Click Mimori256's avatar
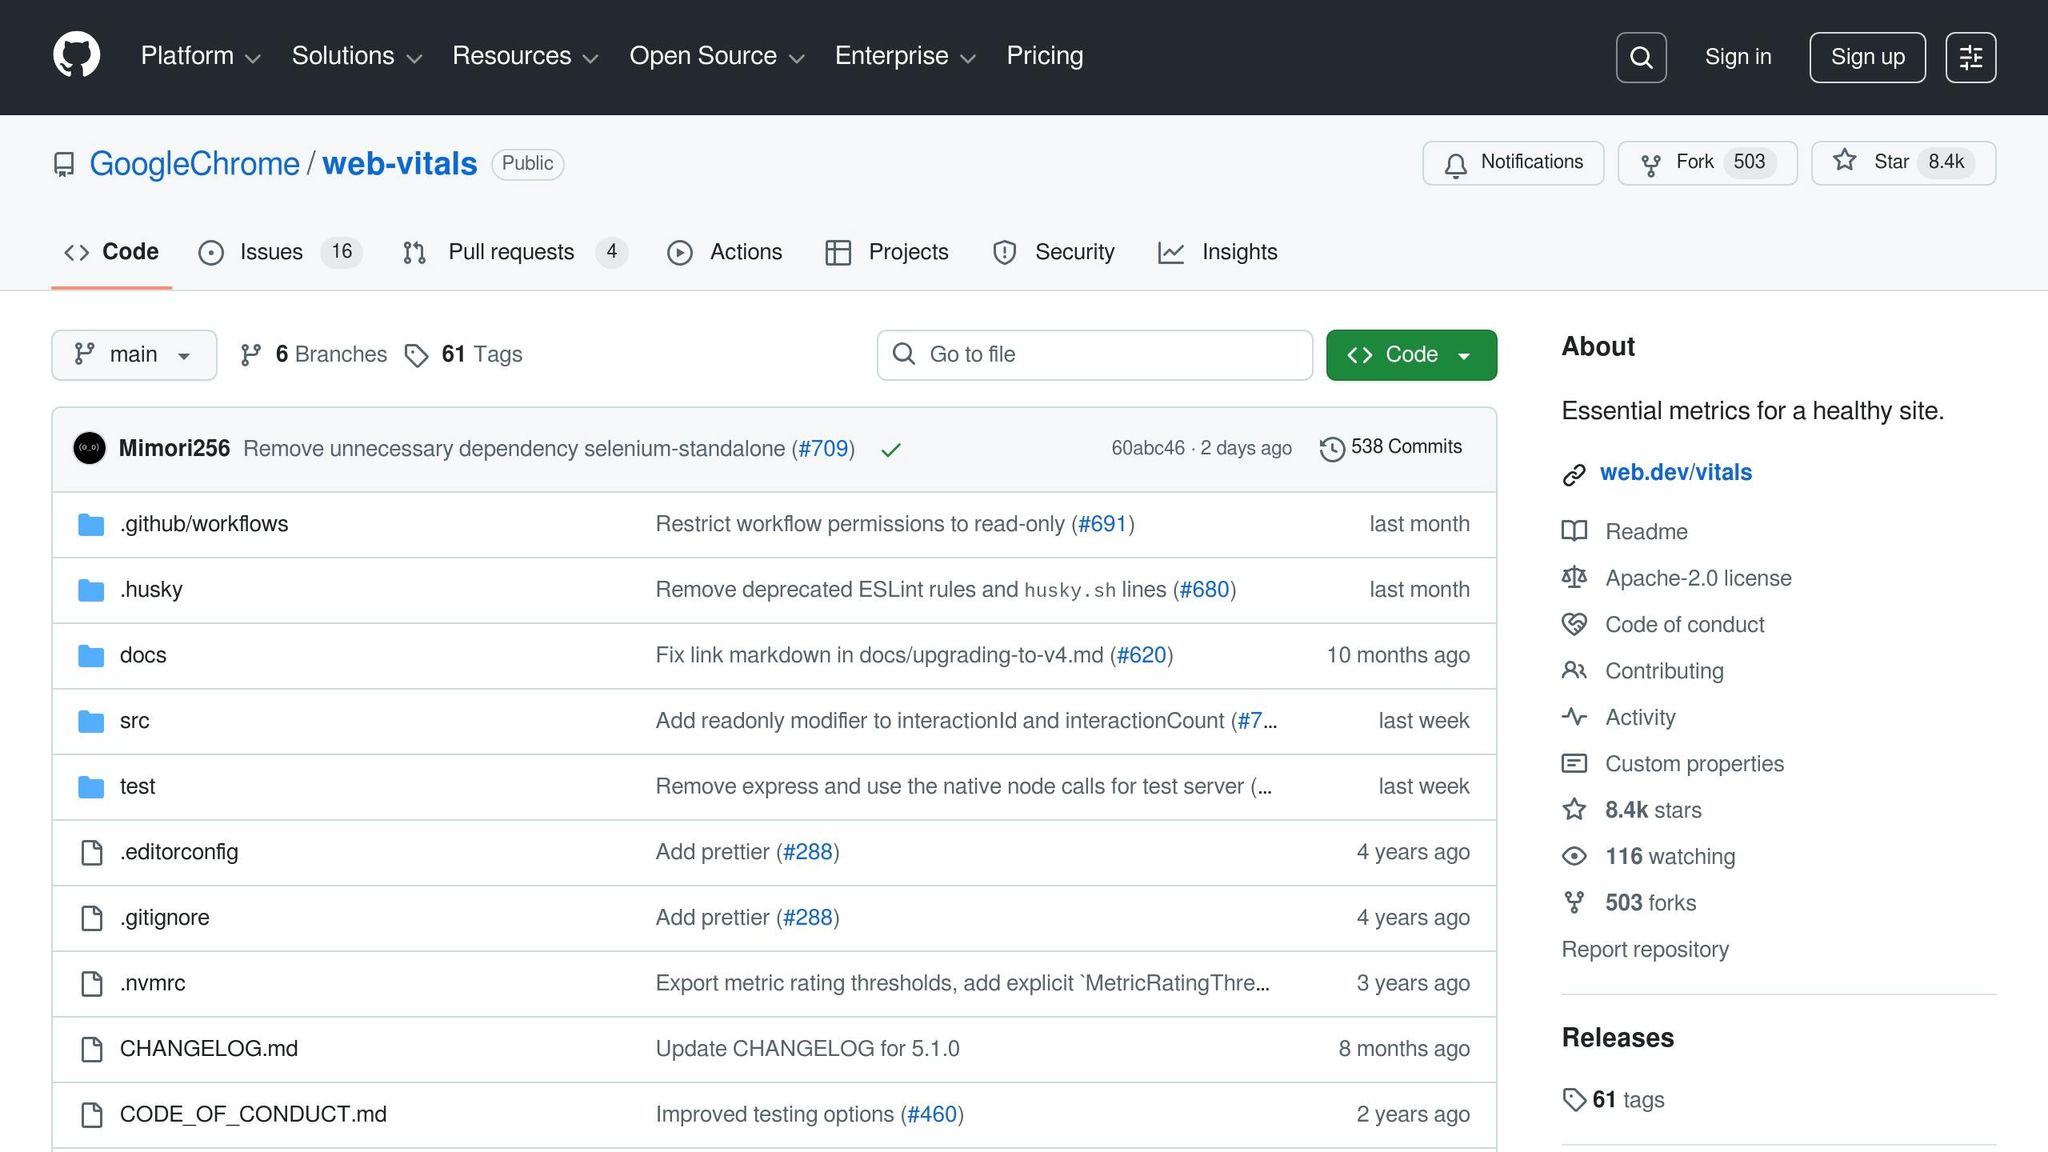The height and width of the screenshot is (1152, 2048). pos(90,448)
